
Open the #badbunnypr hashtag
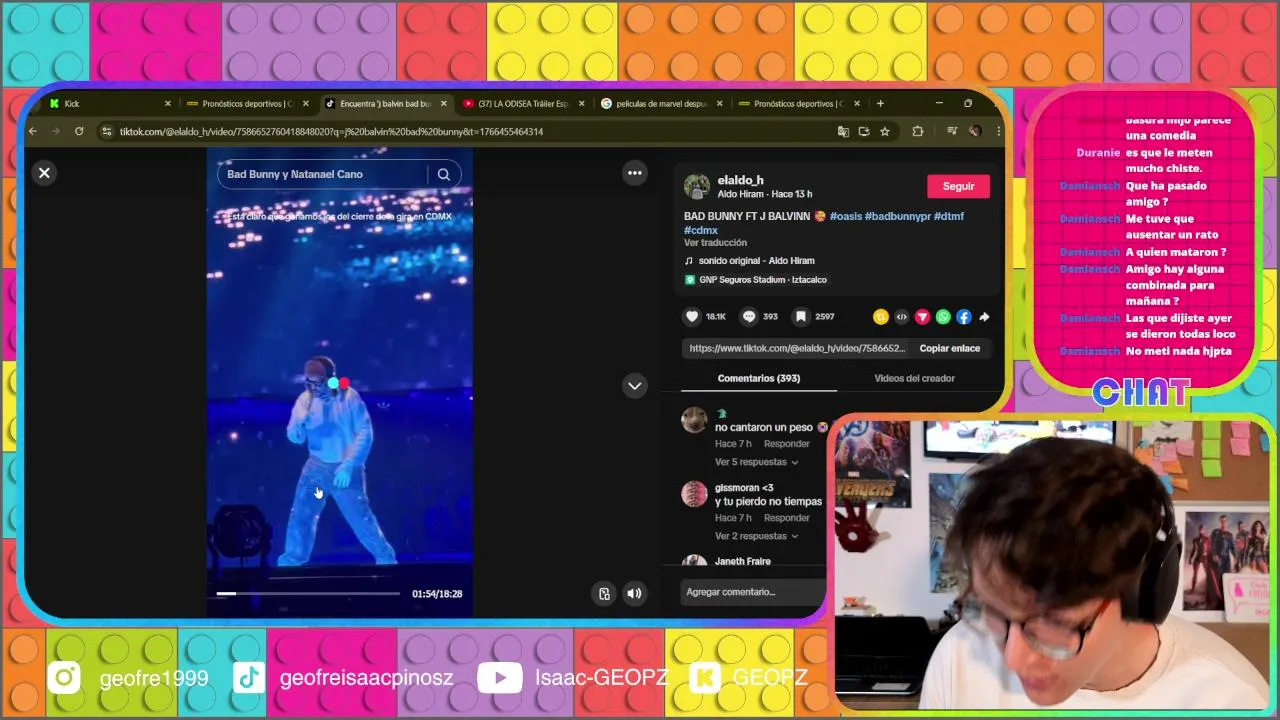[897, 216]
